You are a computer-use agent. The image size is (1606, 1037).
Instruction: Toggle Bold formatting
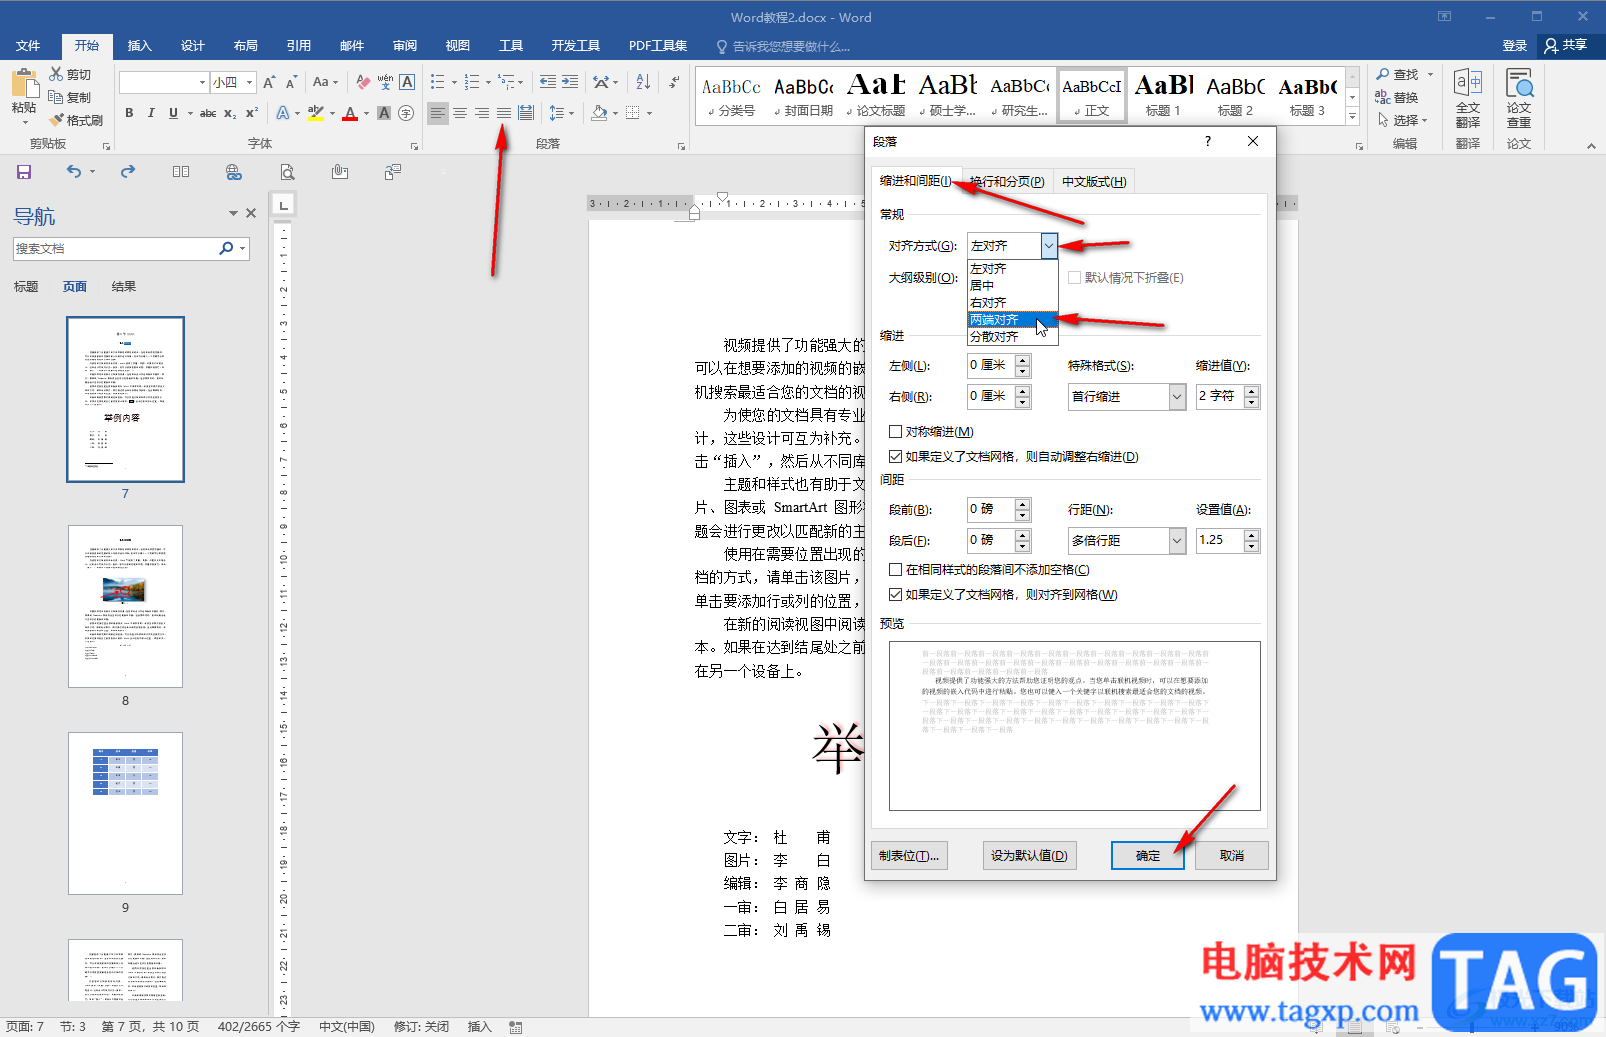[129, 113]
